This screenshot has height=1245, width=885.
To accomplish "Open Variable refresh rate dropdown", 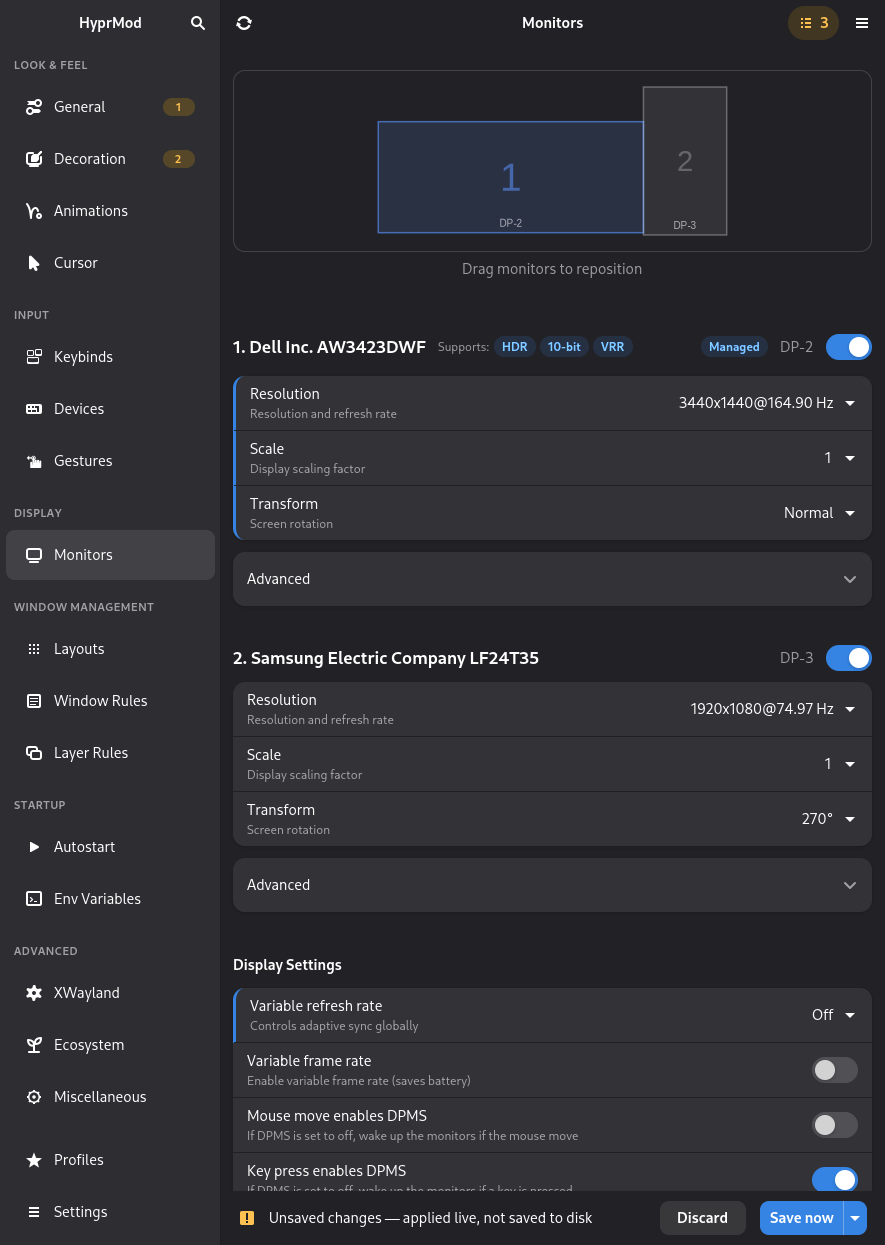I will point(833,1015).
